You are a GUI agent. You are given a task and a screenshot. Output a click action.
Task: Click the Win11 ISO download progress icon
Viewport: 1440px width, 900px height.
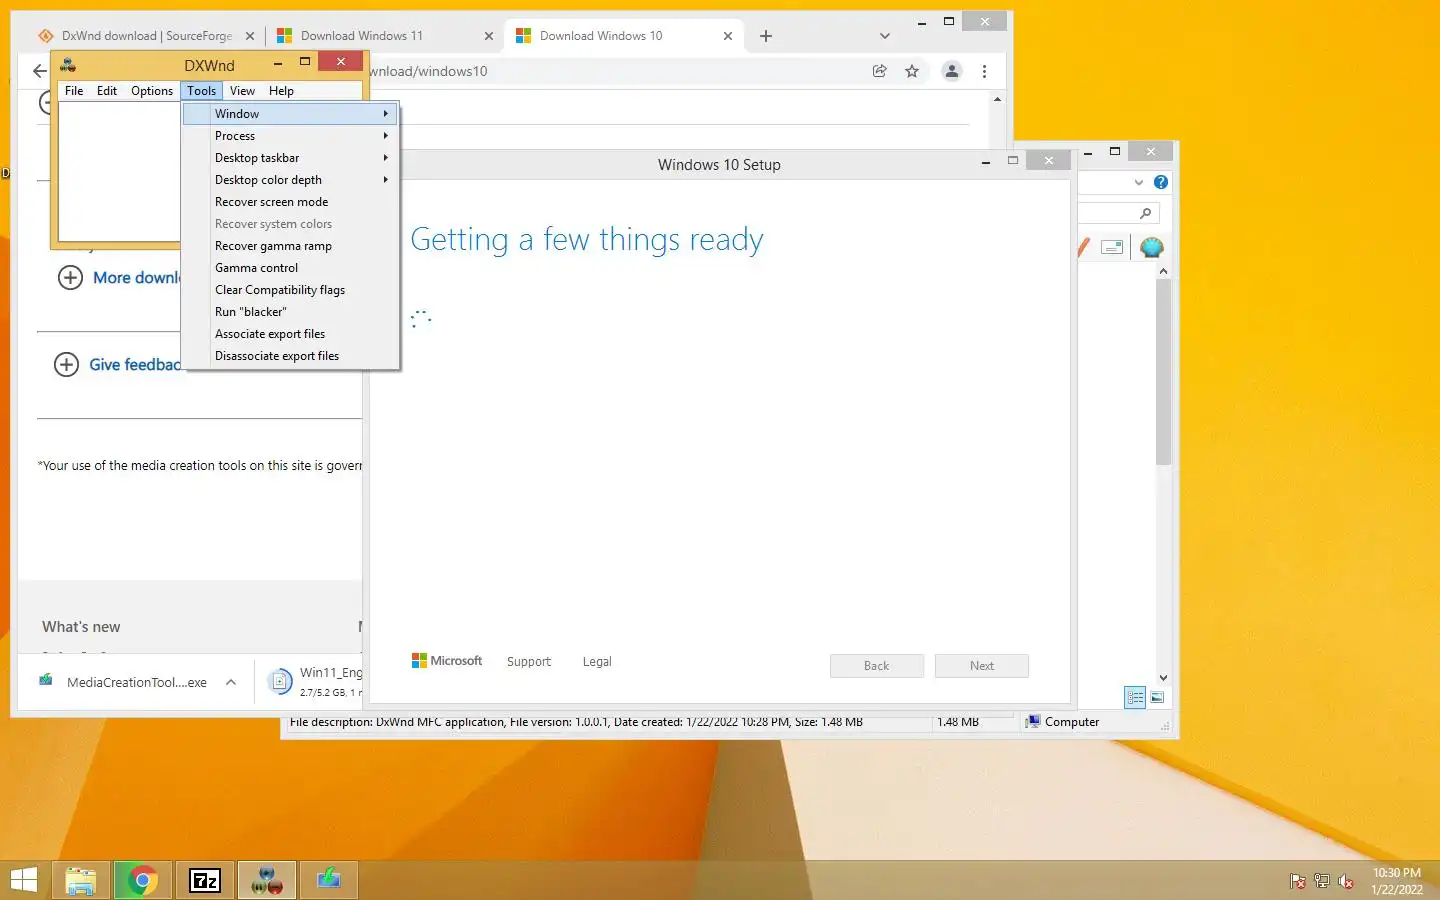coord(281,681)
